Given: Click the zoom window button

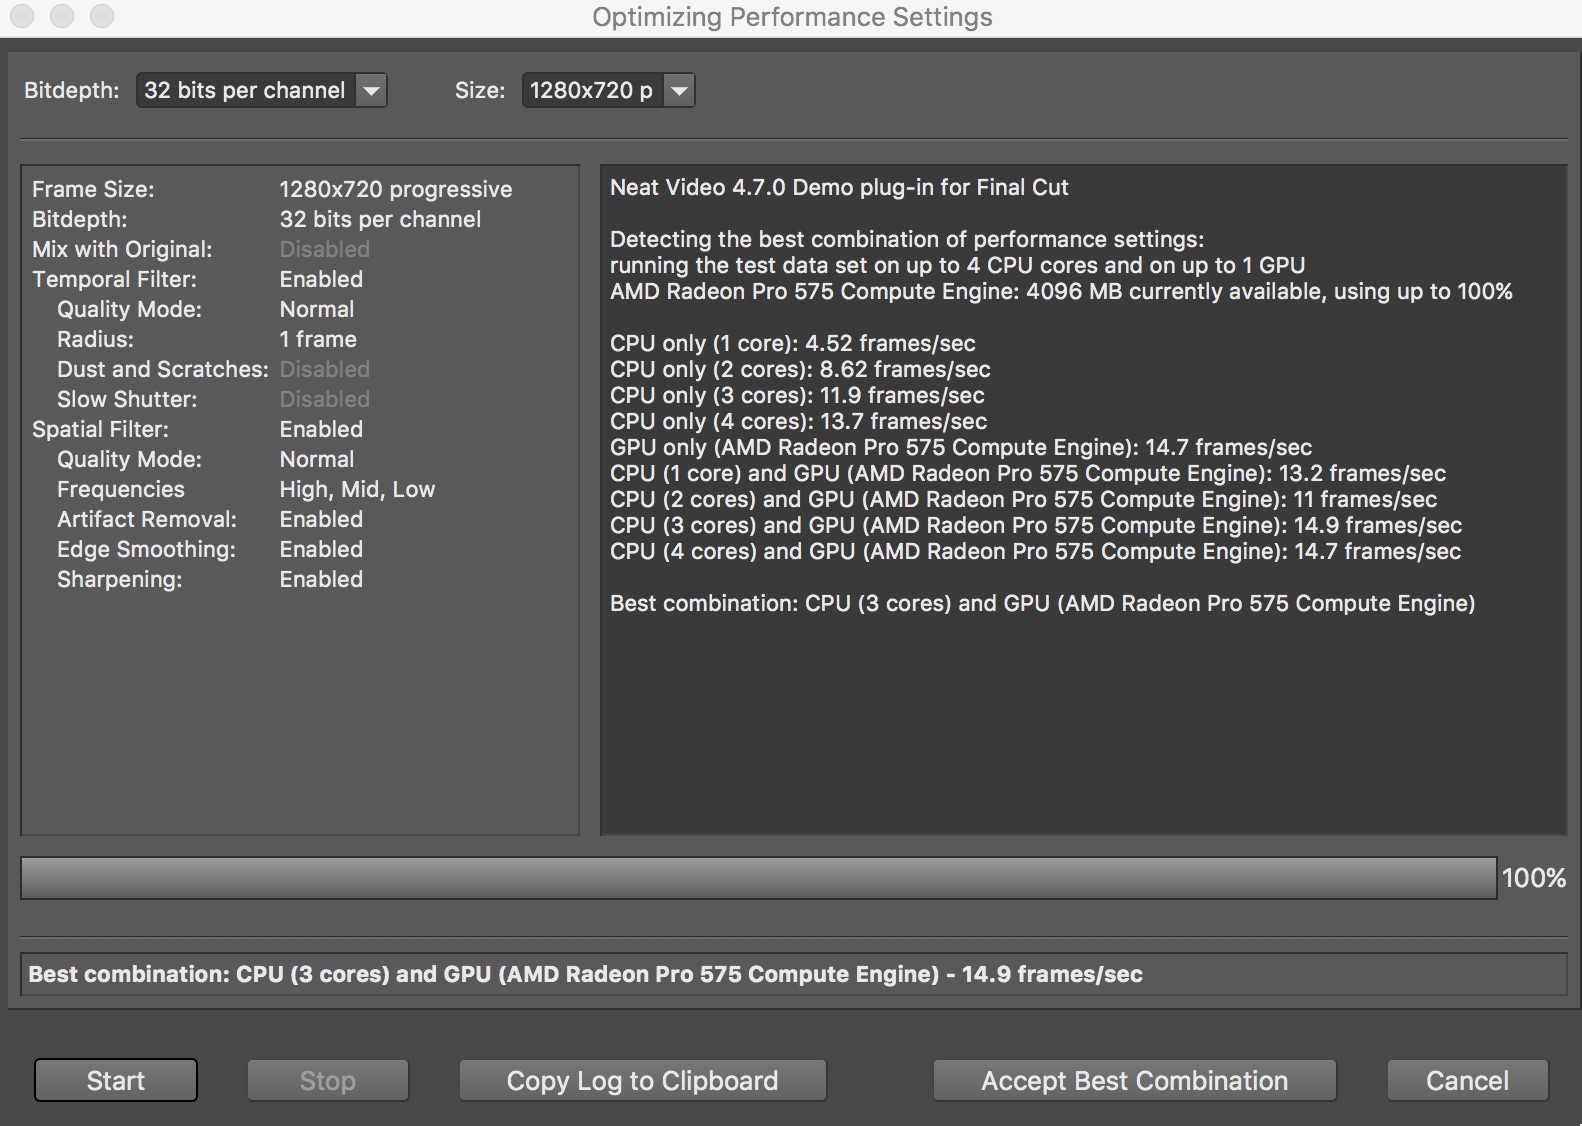Looking at the screenshot, I should click(x=102, y=16).
